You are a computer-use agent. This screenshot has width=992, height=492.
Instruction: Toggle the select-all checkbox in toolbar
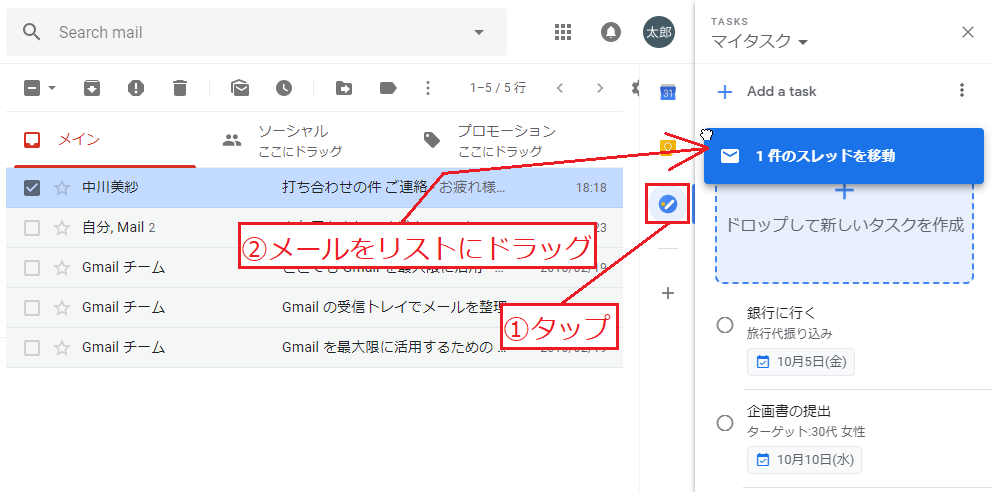pos(32,89)
